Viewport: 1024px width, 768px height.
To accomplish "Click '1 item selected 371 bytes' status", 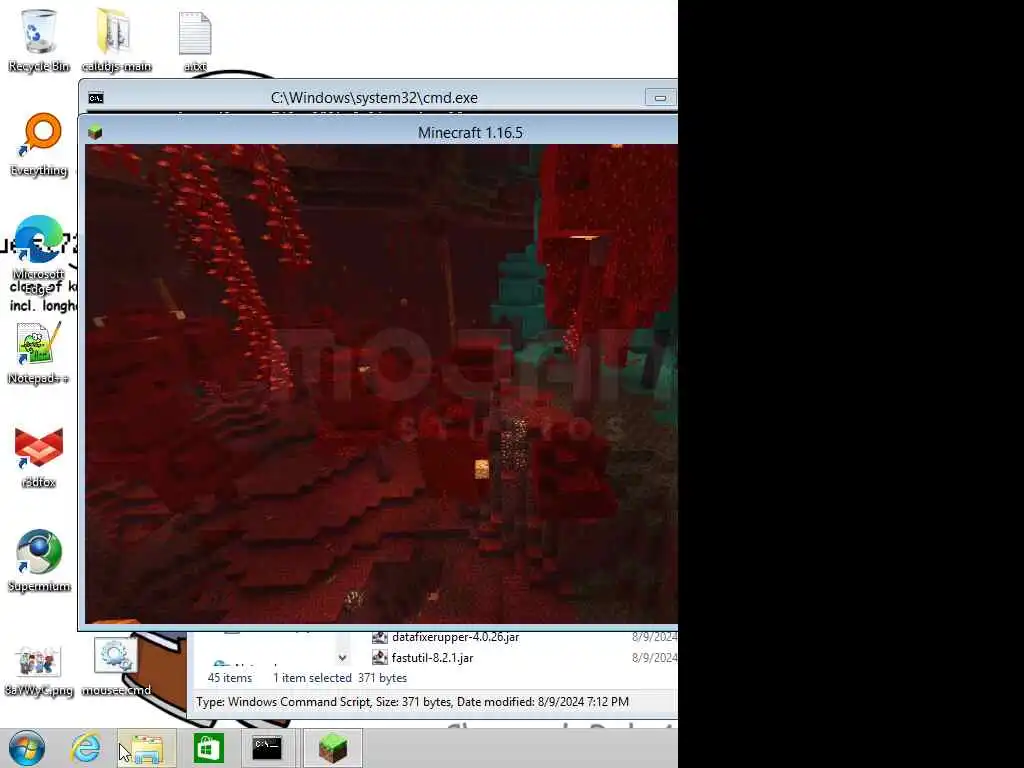I will click(340, 678).
